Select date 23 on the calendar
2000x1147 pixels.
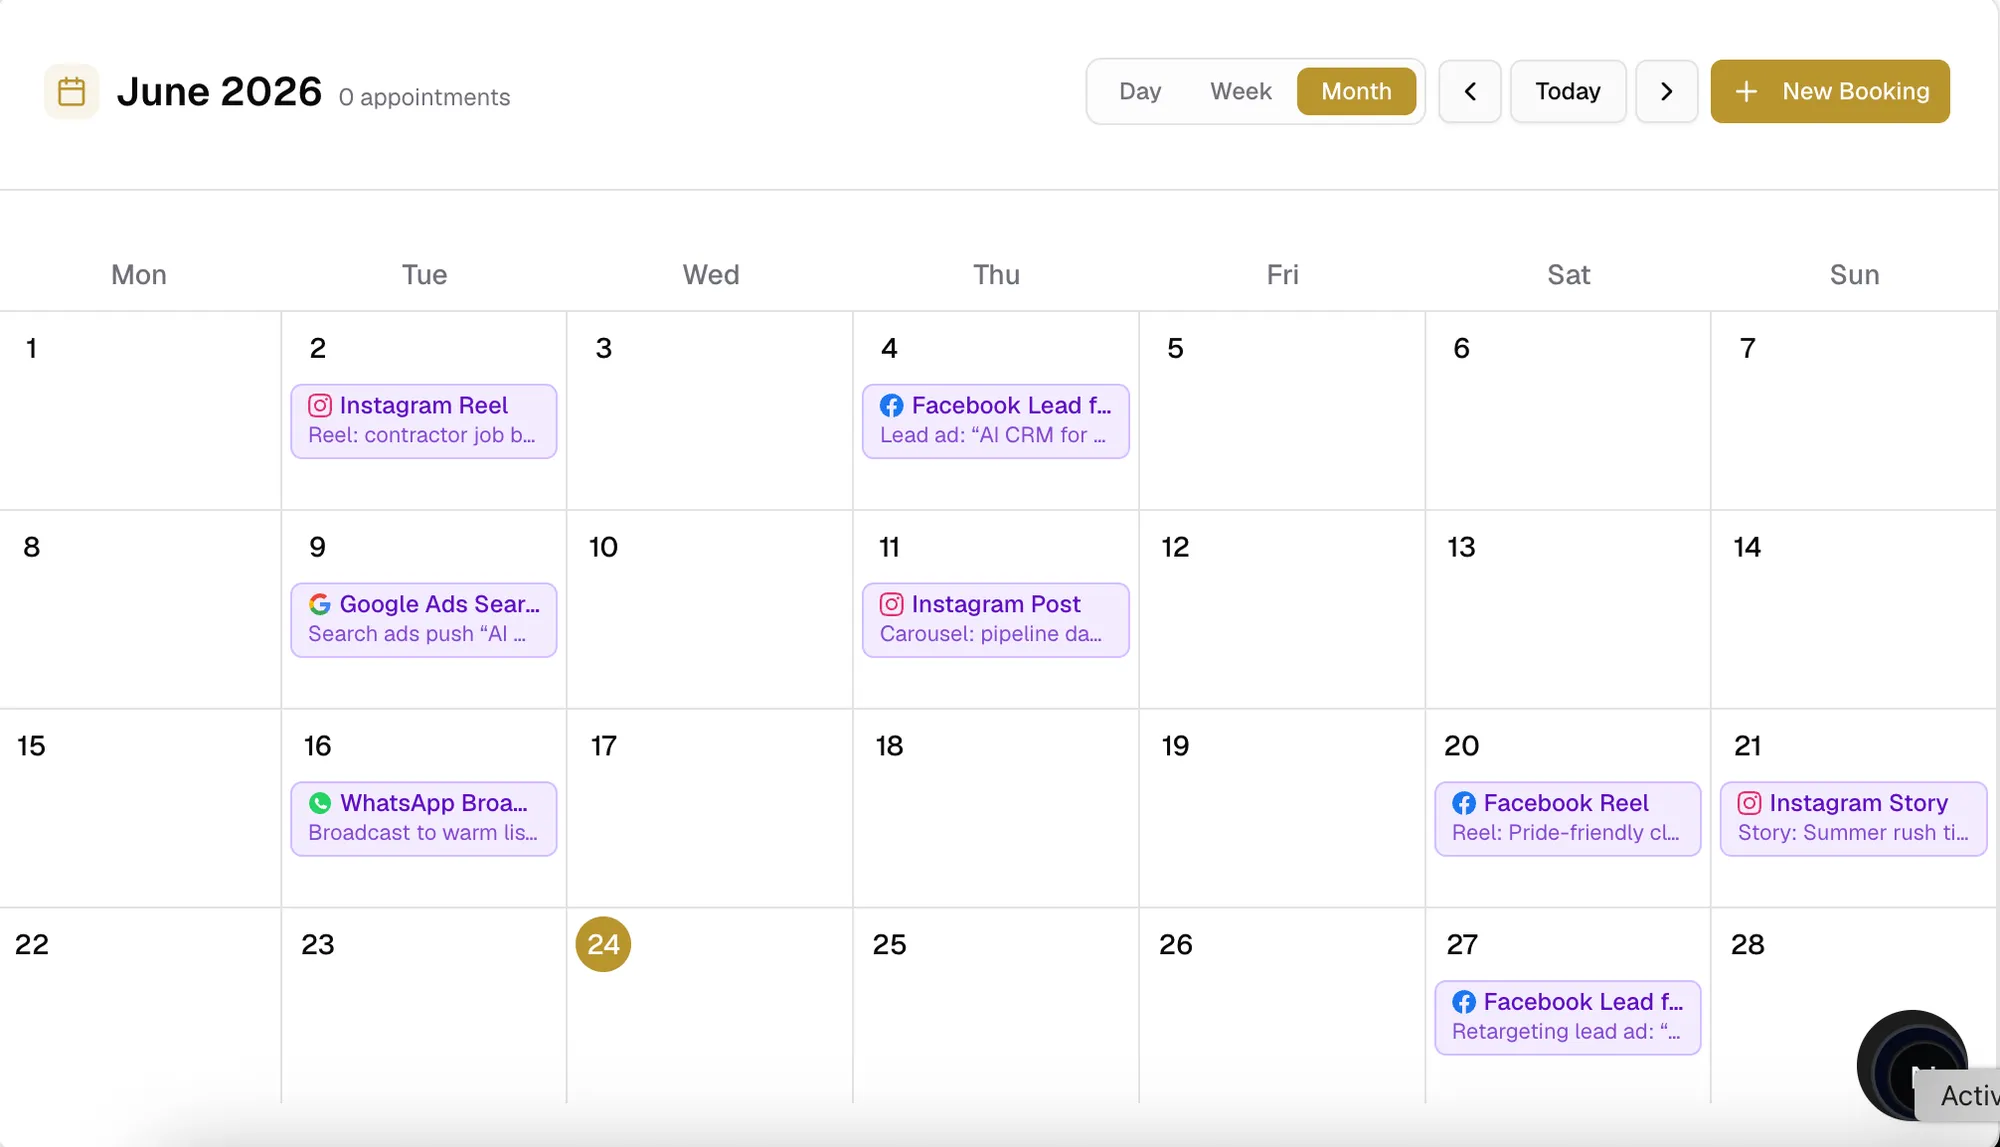tap(318, 945)
